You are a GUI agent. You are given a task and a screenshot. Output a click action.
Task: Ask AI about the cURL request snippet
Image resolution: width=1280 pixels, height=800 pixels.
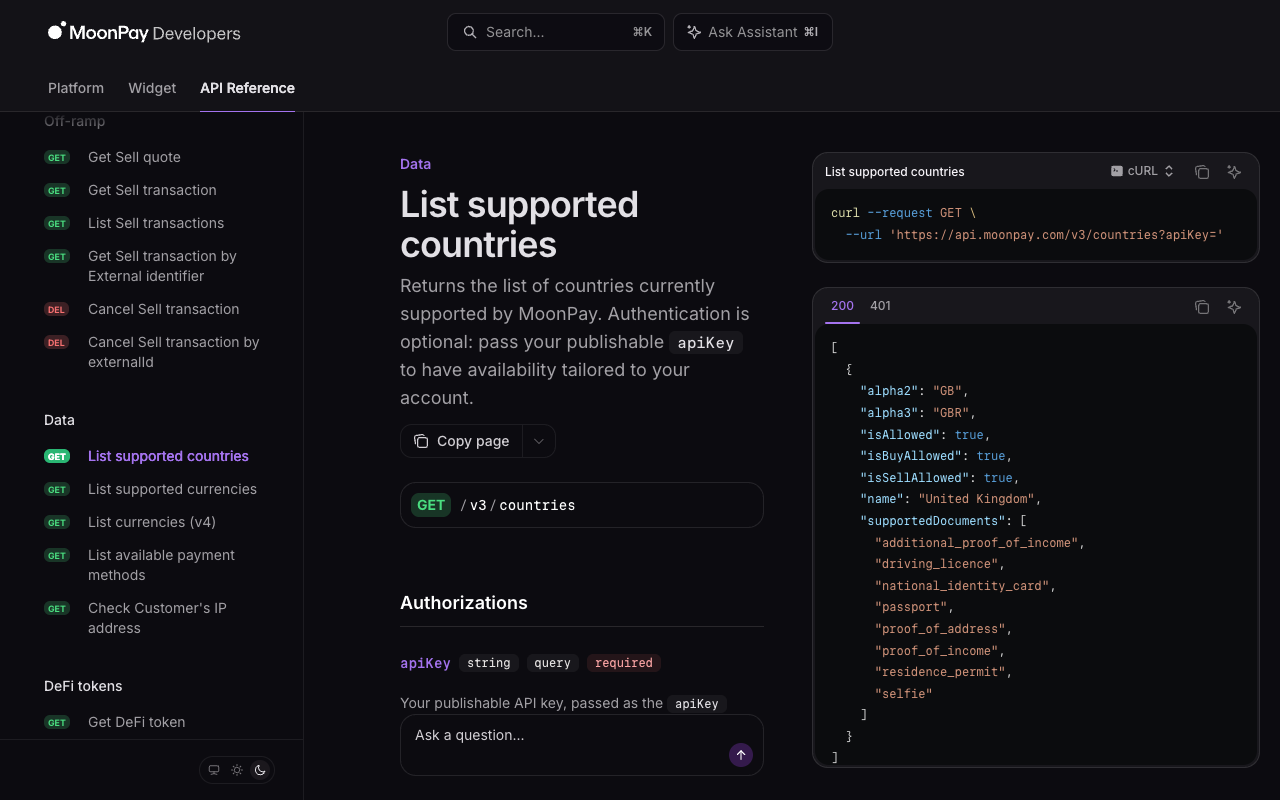(x=1234, y=172)
